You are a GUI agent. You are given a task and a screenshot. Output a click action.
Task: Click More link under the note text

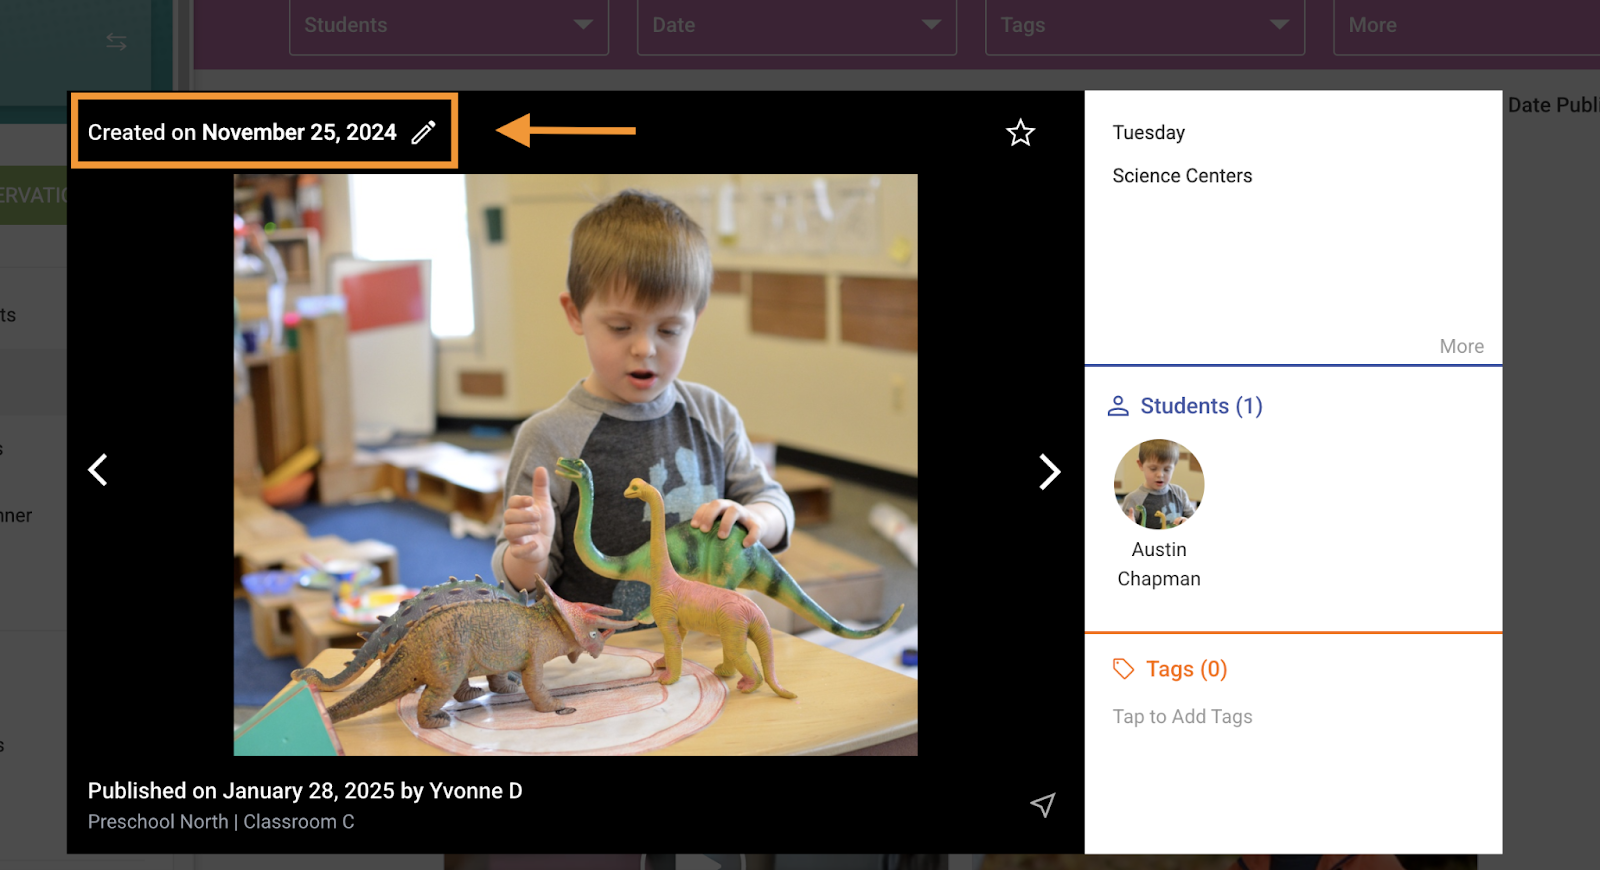pyautogui.click(x=1461, y=346)
